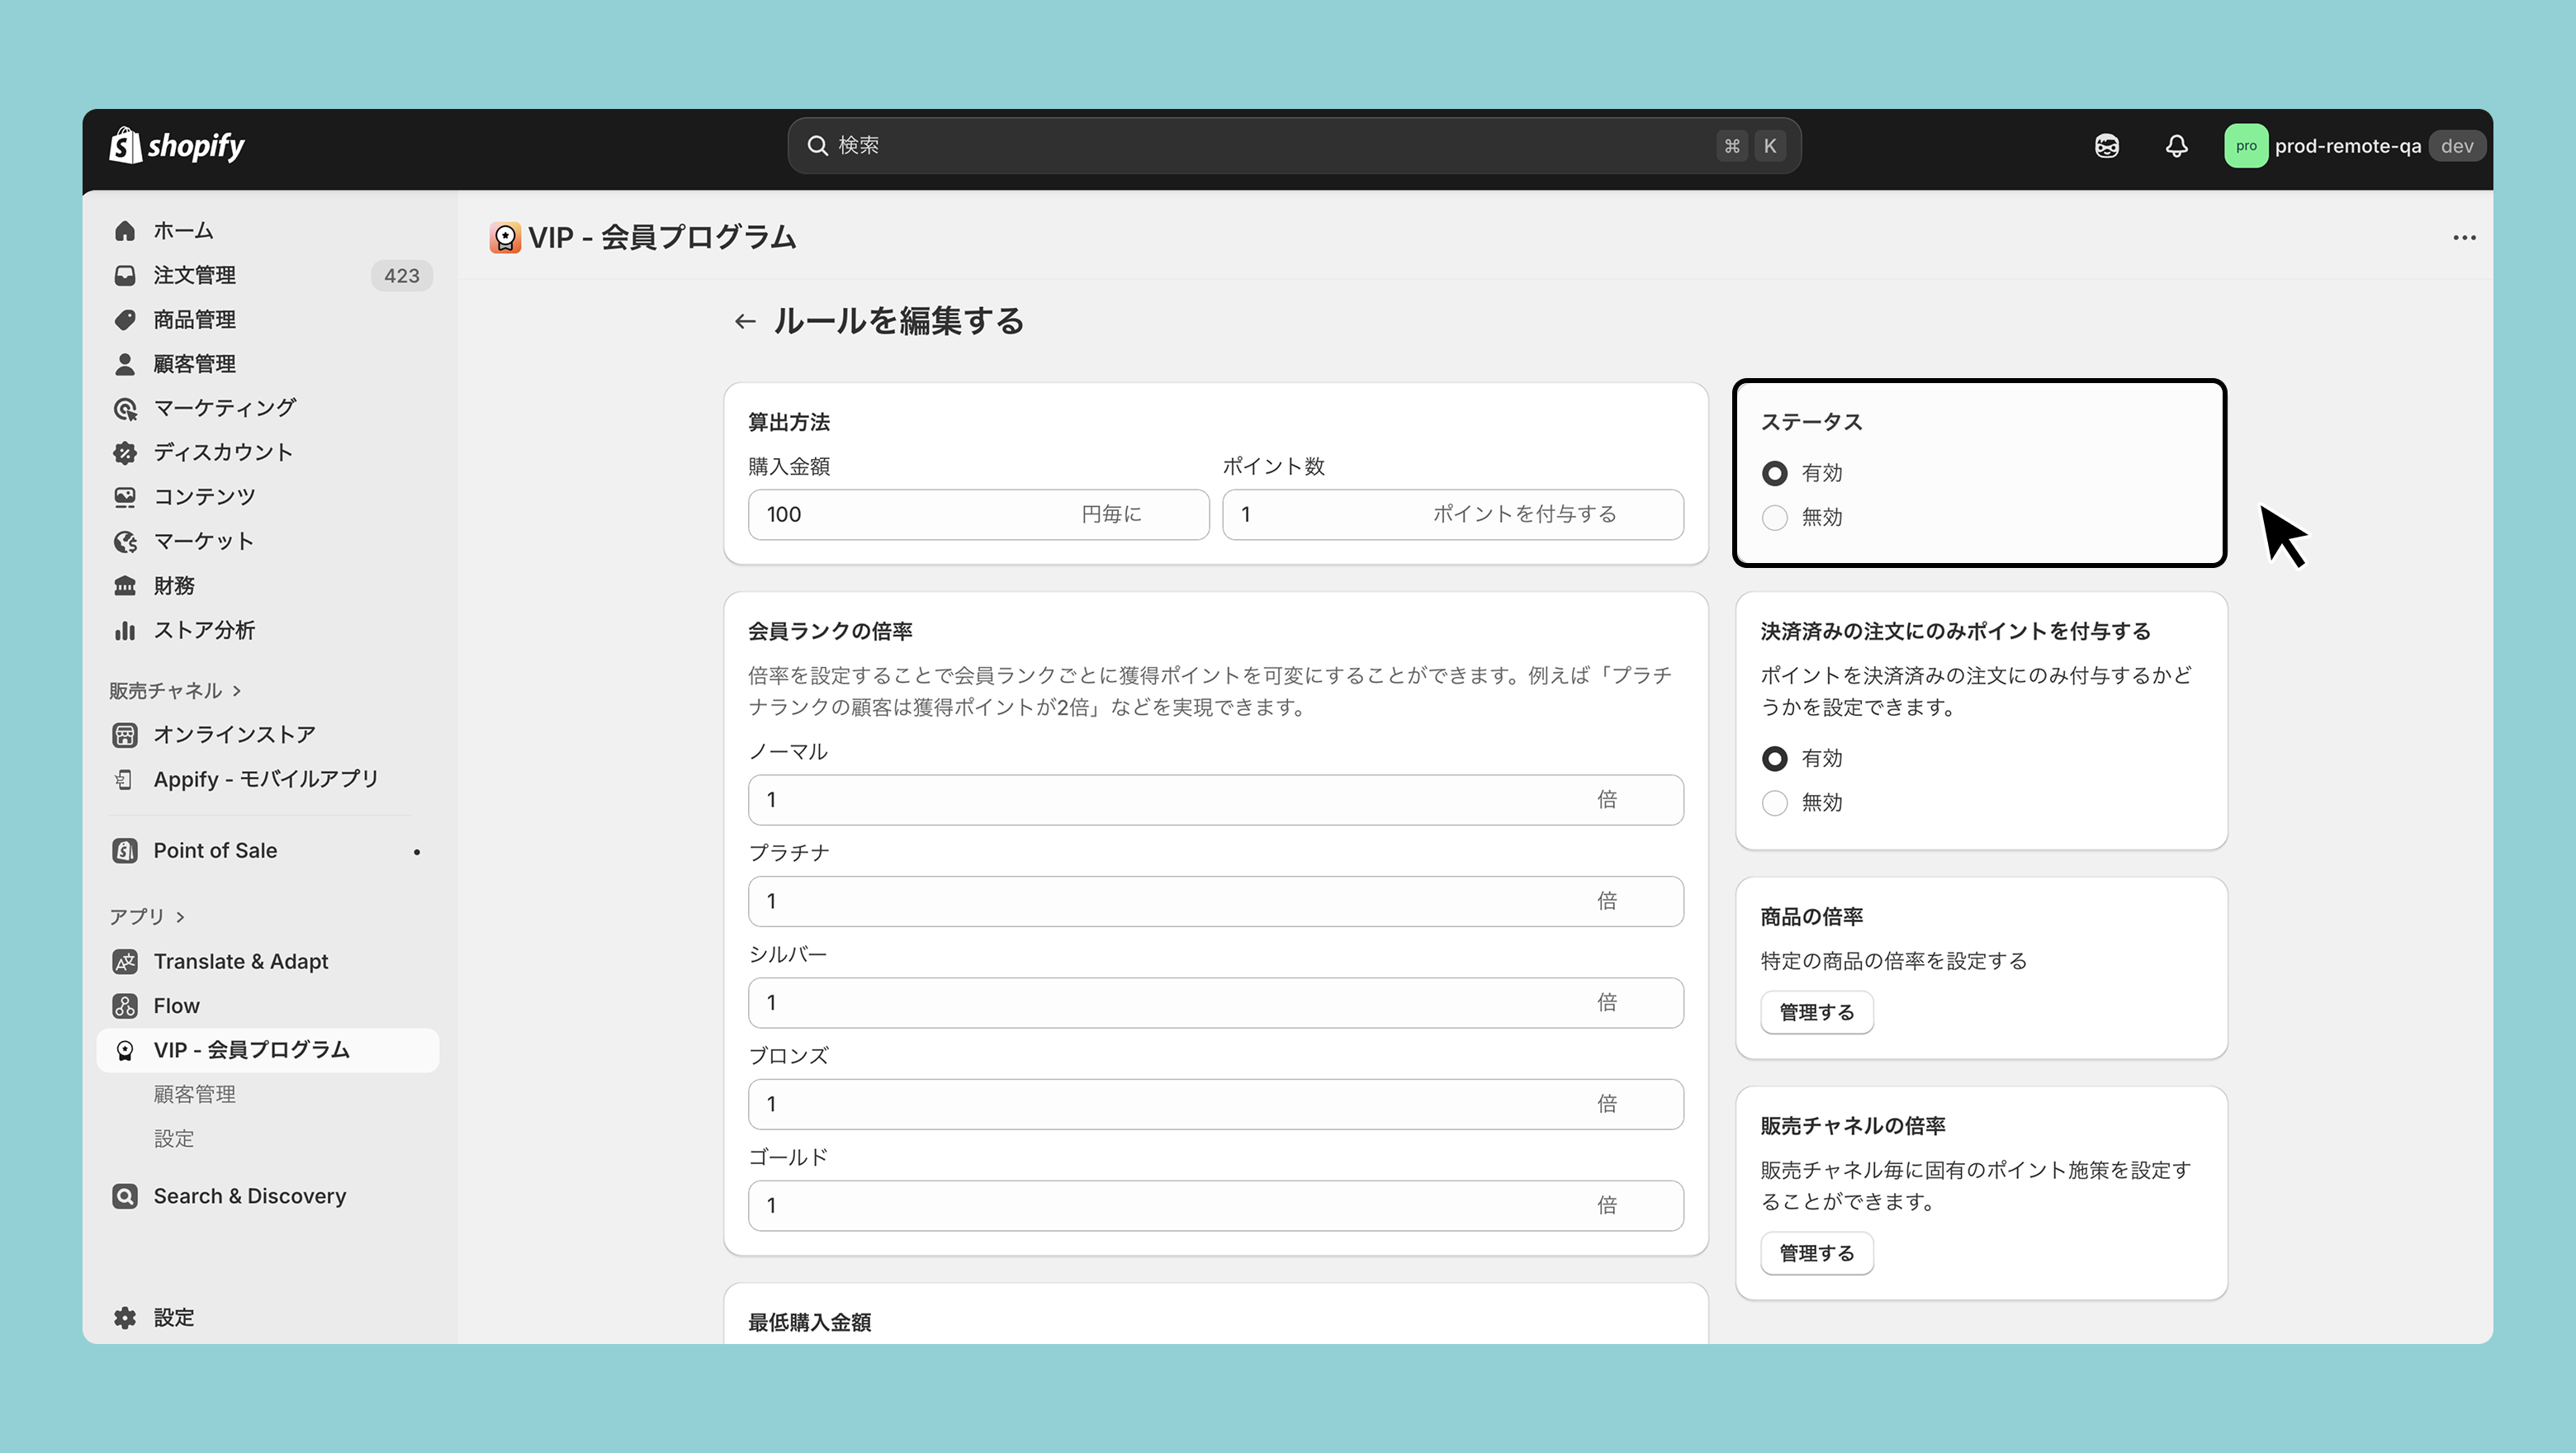Click 管理する under 販売チャネルの倍率
This screenshot has height=1453, width=2576.
pos(1816,1253)
